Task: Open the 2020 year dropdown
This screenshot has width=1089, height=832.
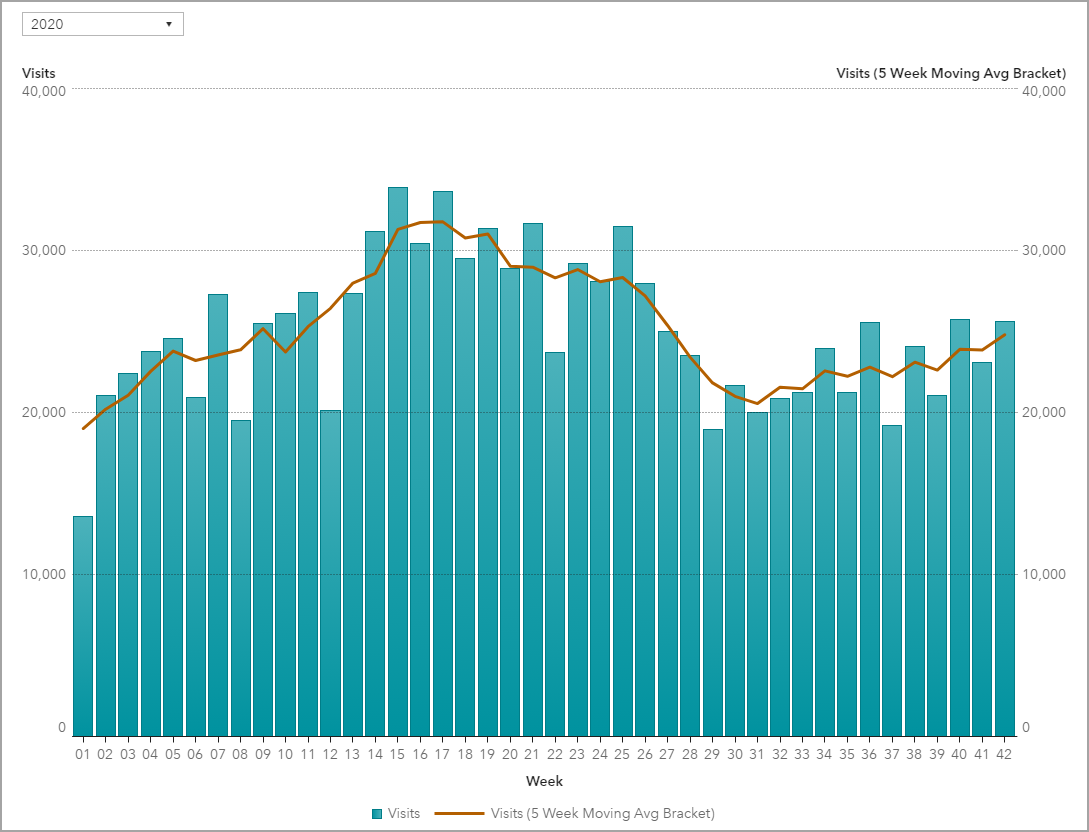Action: pos(102,24)
